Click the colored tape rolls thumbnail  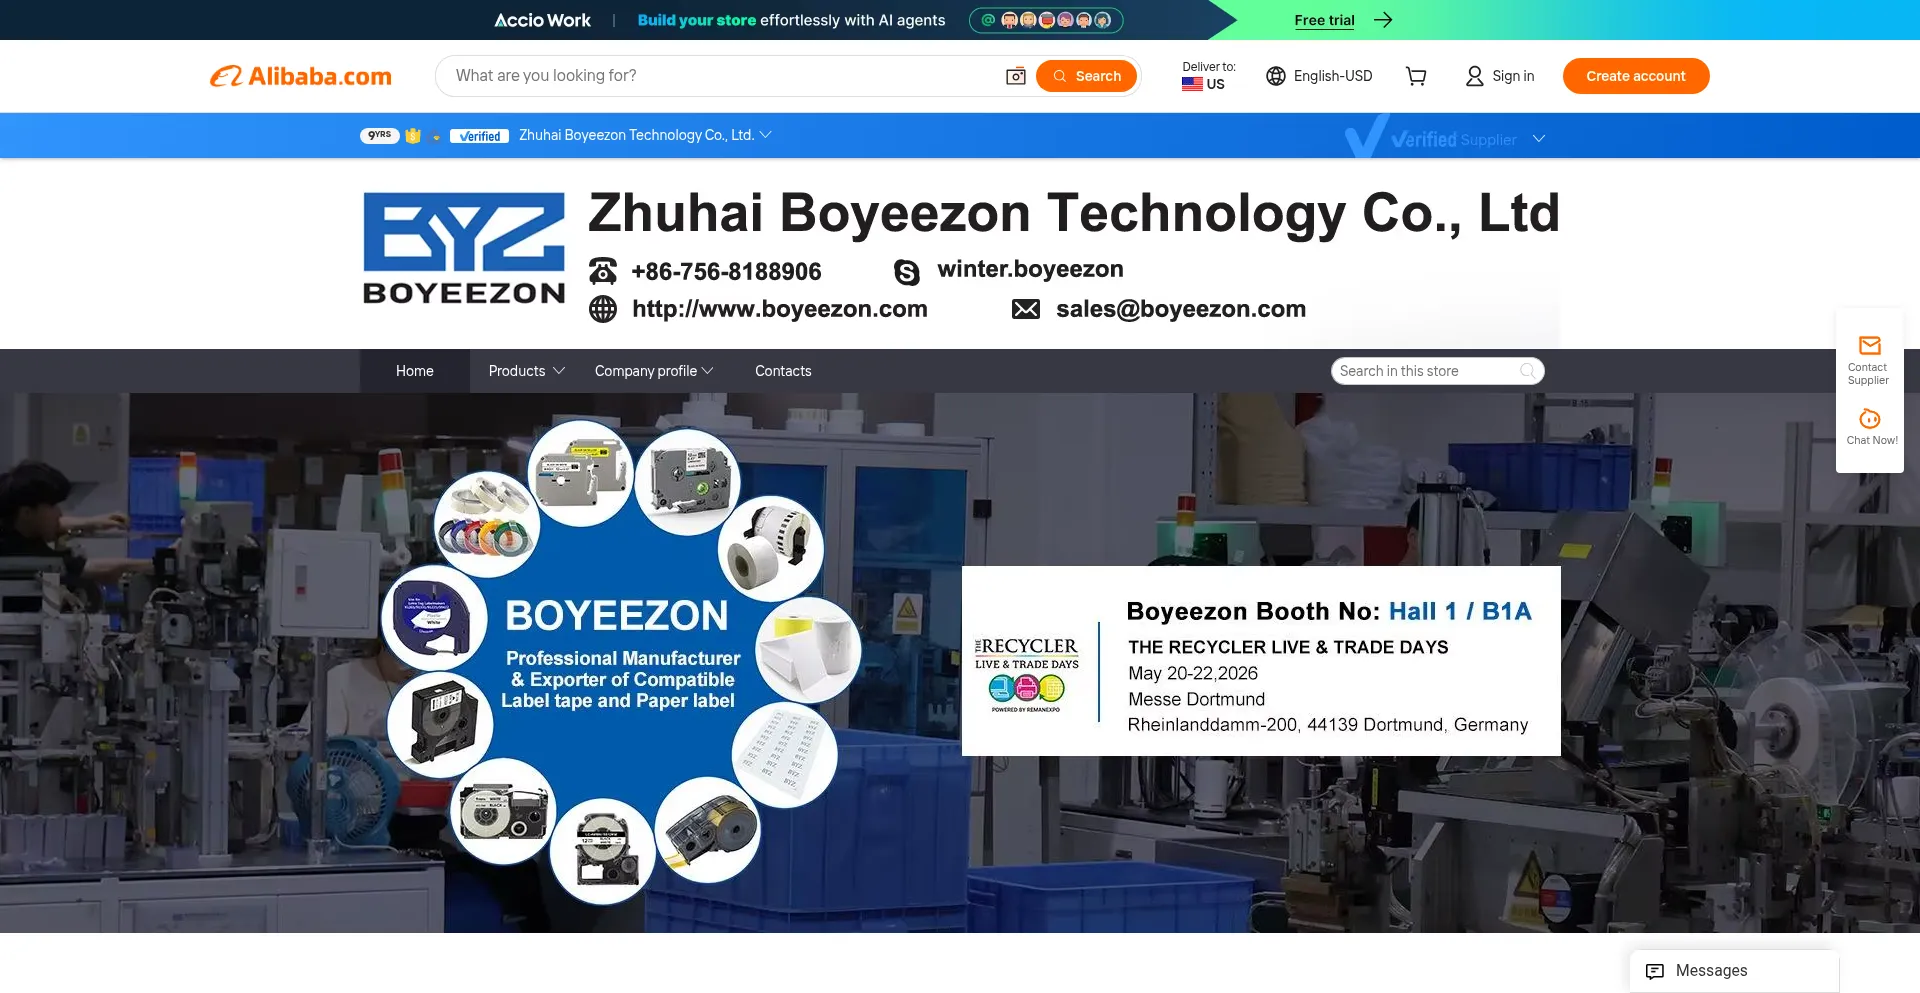click(x=488, y=523)
